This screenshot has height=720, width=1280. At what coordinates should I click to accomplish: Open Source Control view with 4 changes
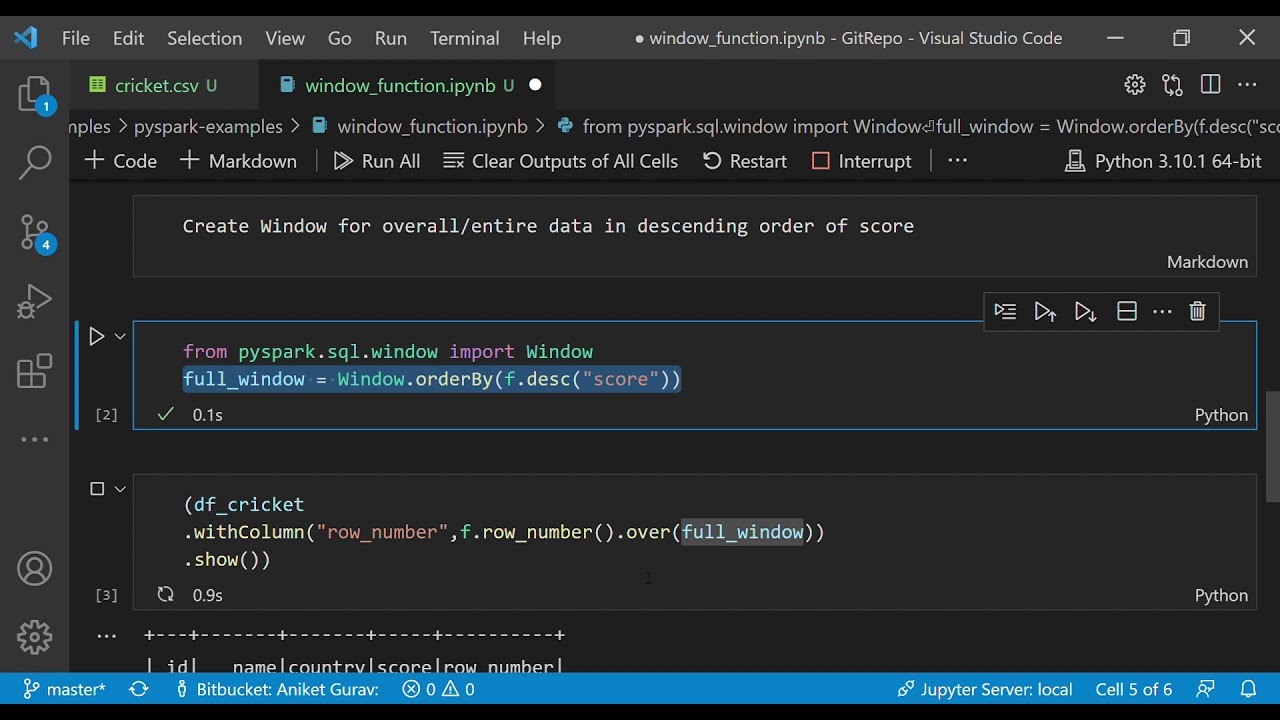click(x=35, y=232)
